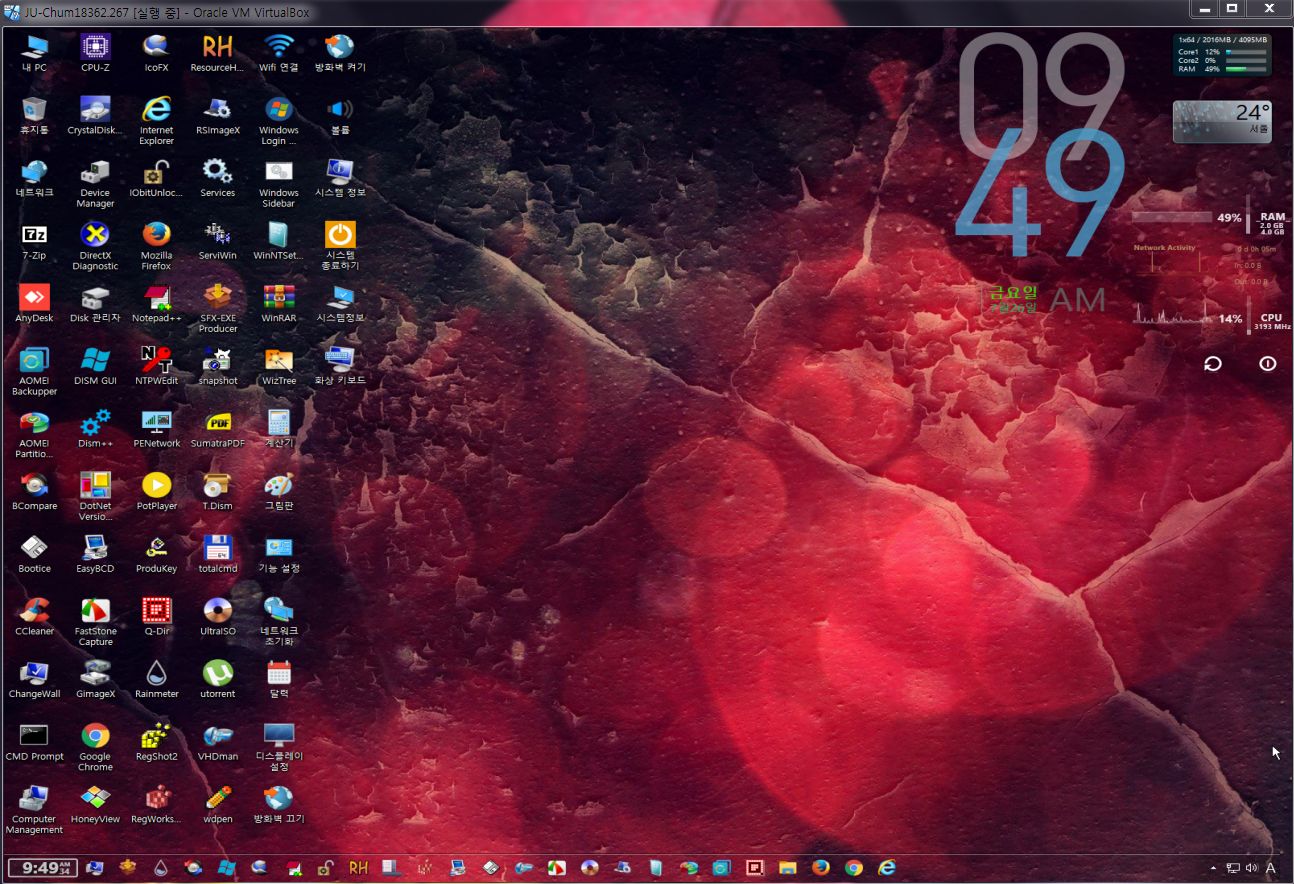Launch HoneyView from the desktop

[95, 805]
